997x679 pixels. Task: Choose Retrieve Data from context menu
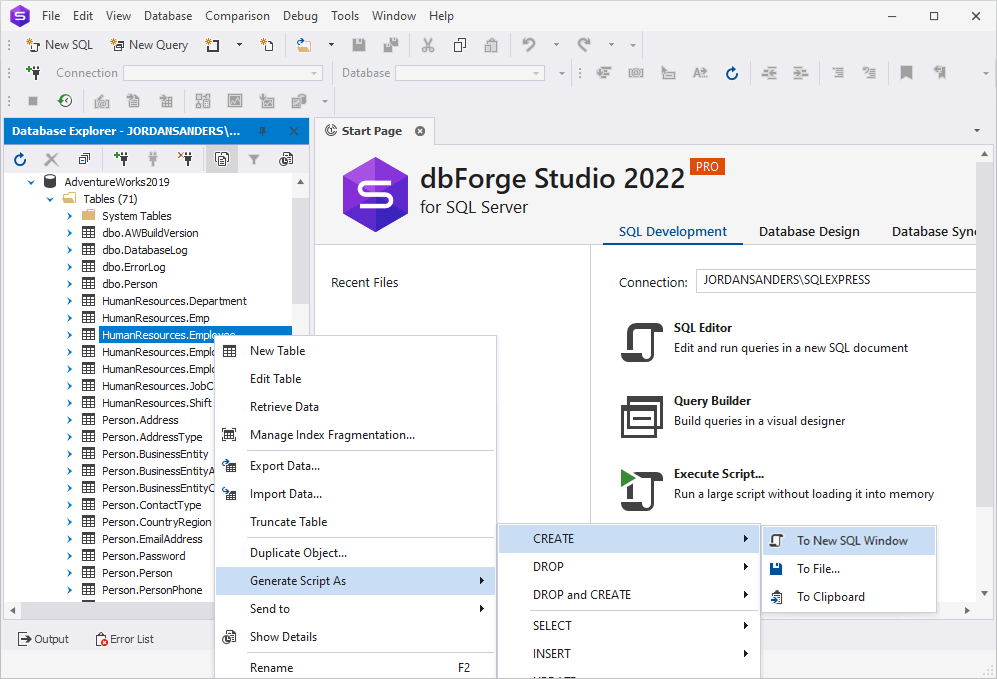355,407
